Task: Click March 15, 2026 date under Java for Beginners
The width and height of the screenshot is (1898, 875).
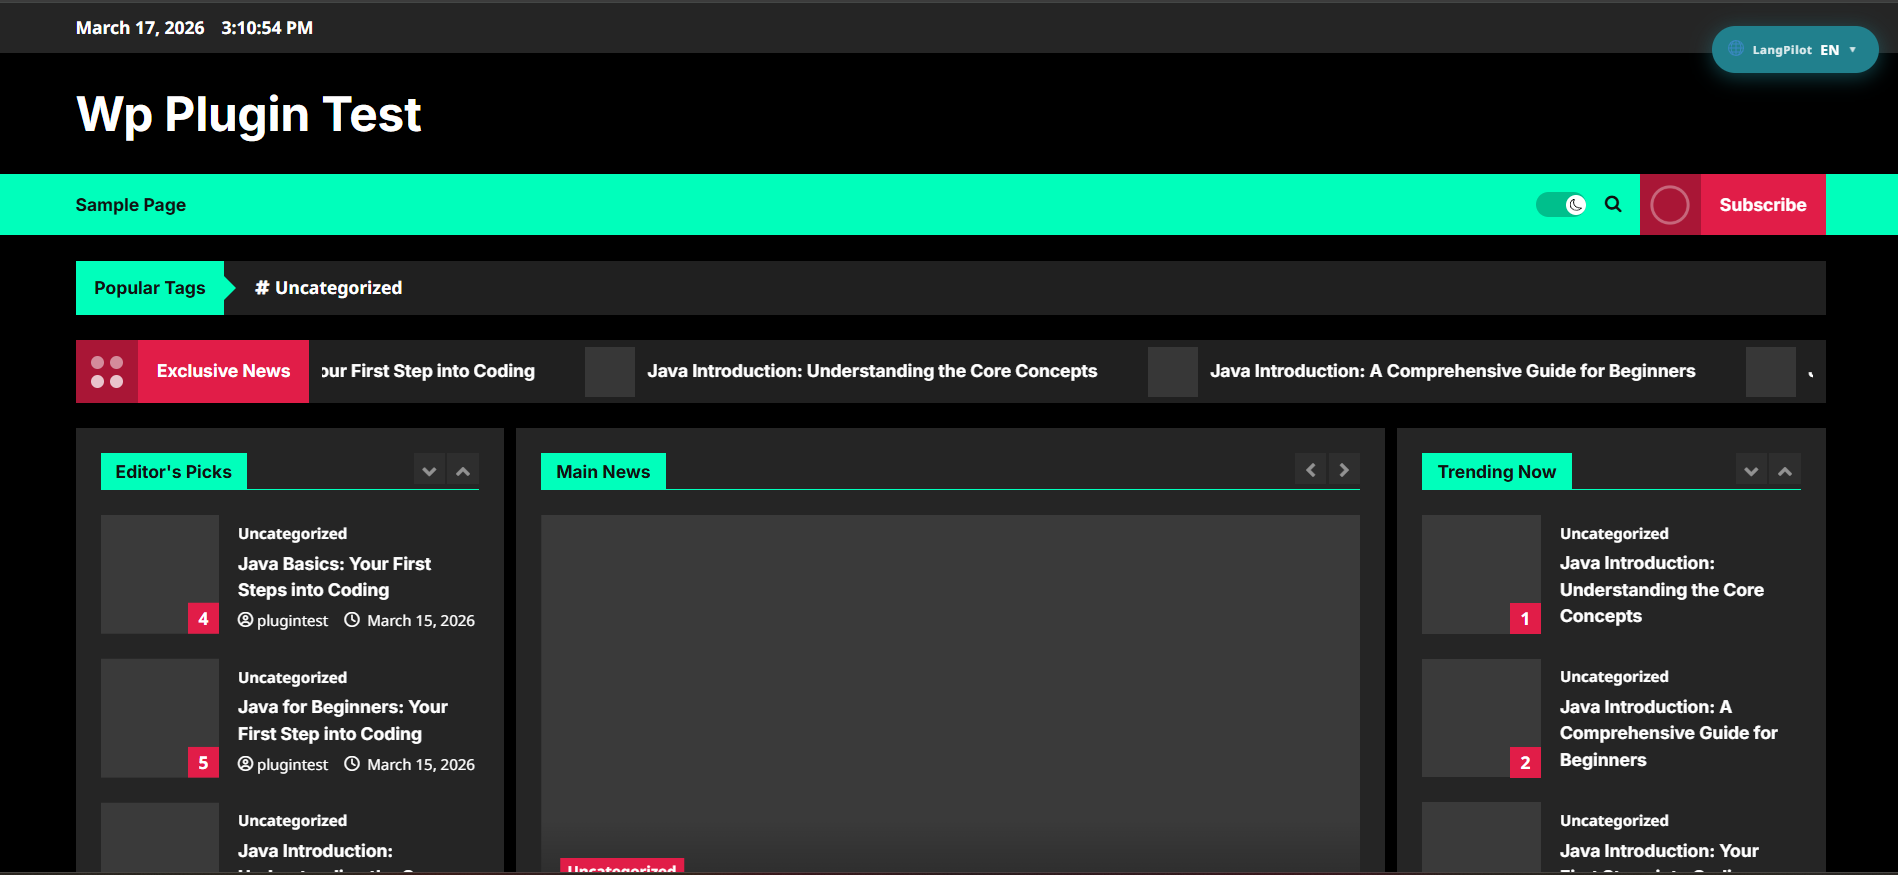Action: pos(421,765)
